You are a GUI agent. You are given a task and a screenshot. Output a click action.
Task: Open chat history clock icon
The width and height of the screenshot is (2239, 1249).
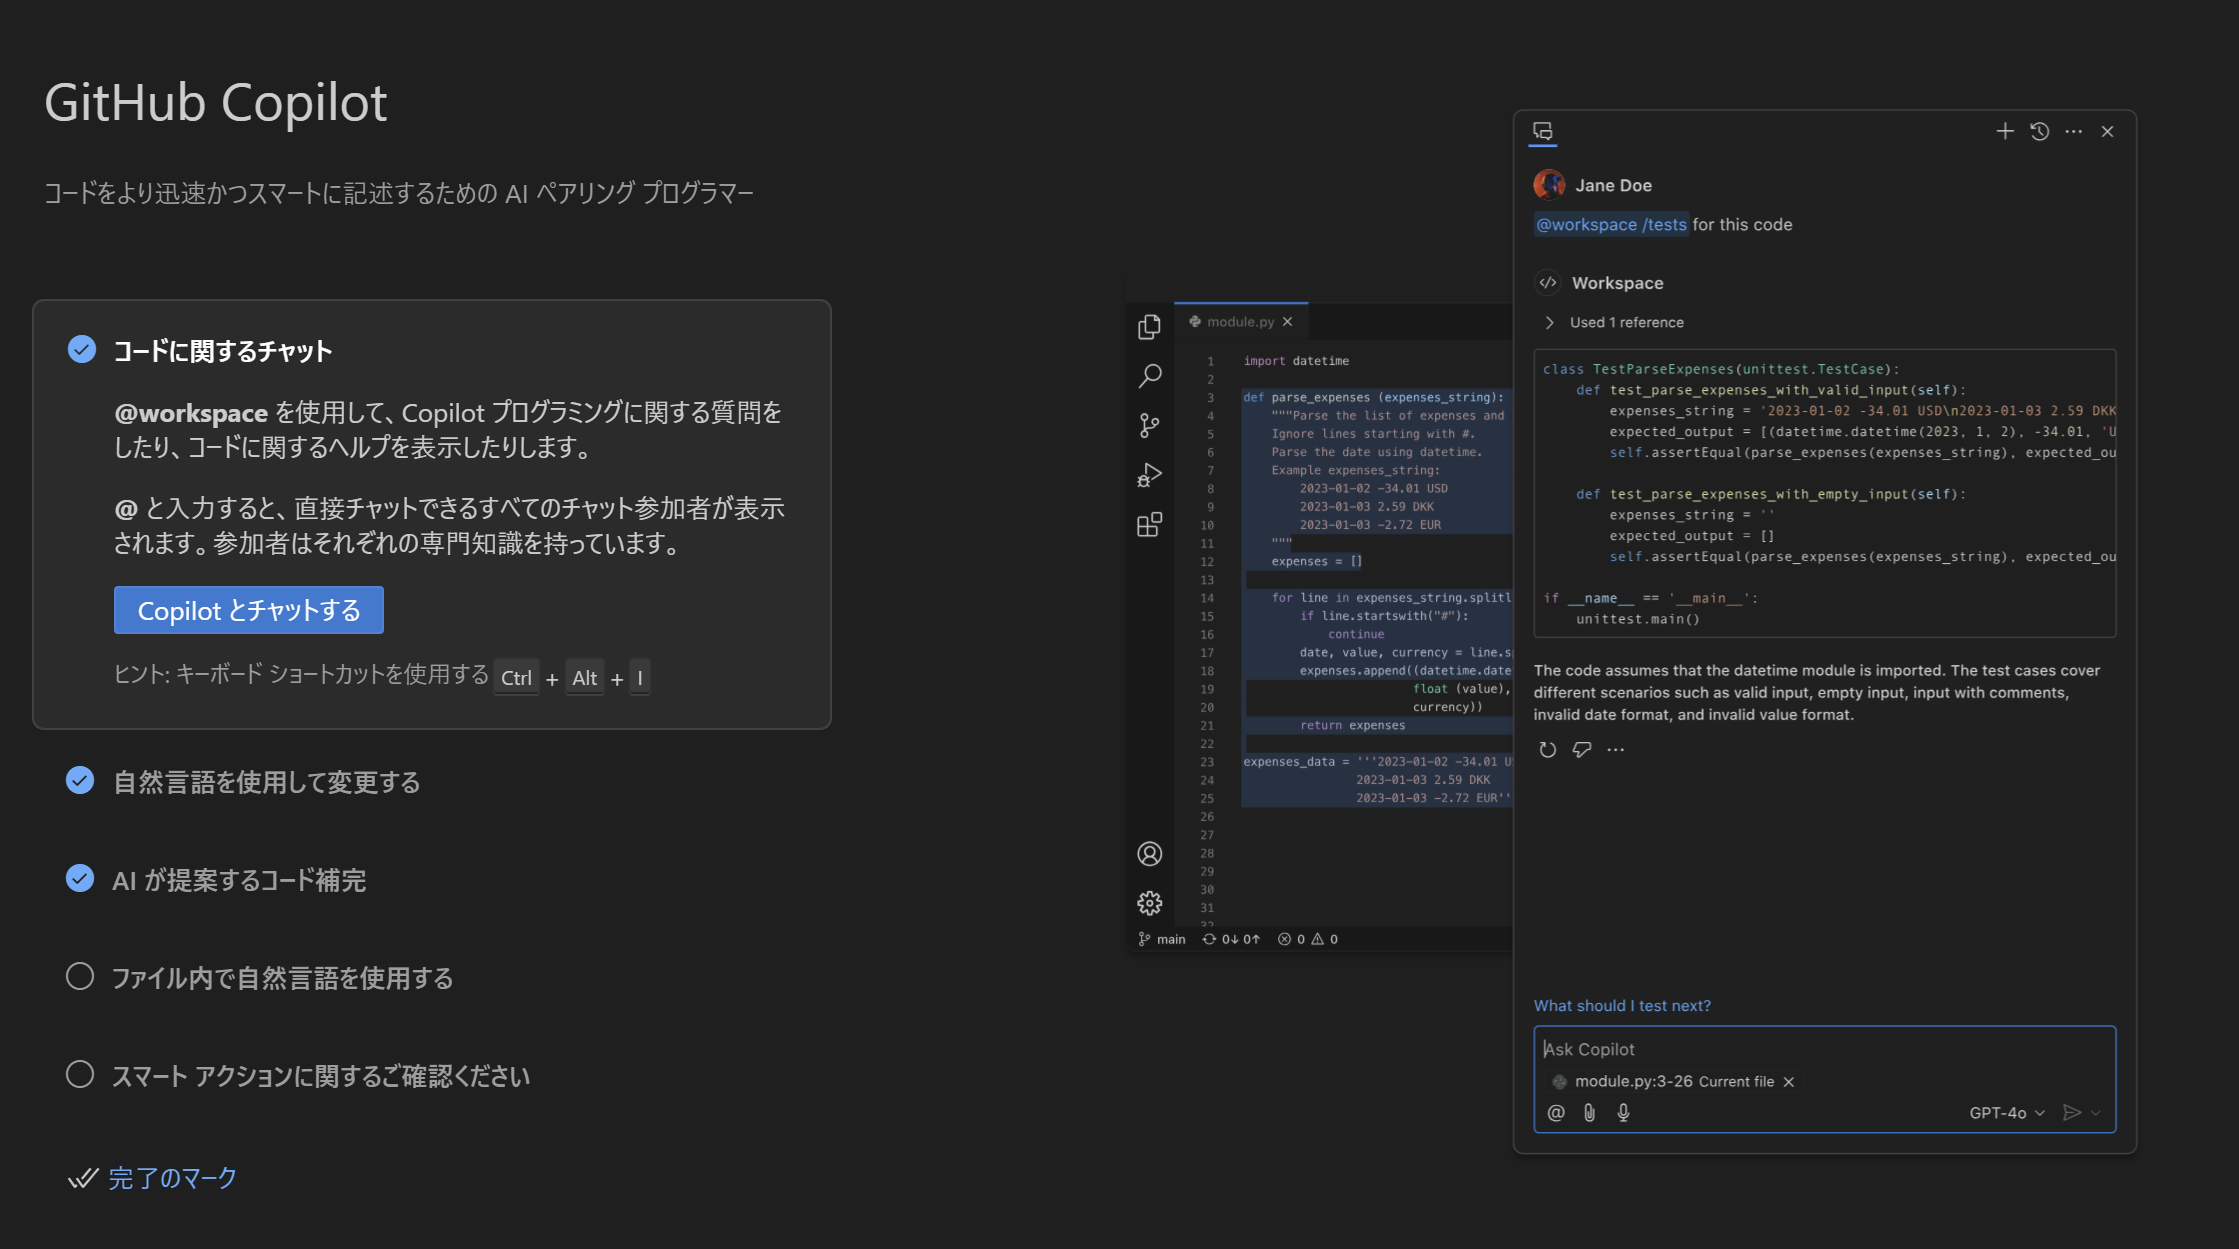pyautogui.click(x=2039, y=131)
